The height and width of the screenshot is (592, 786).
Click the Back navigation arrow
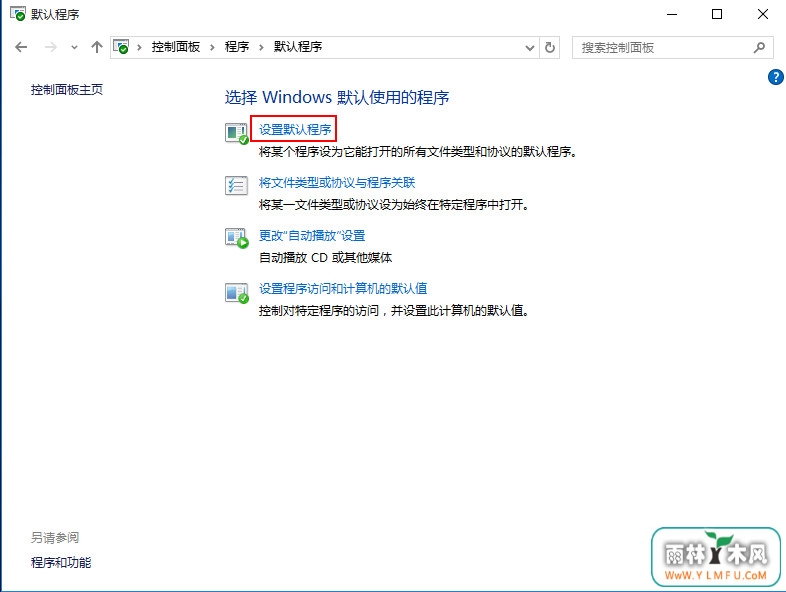[x=21, y=47]
